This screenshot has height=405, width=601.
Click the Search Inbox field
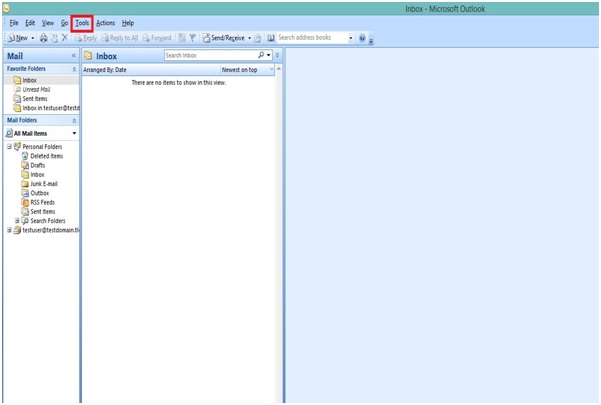211,56
